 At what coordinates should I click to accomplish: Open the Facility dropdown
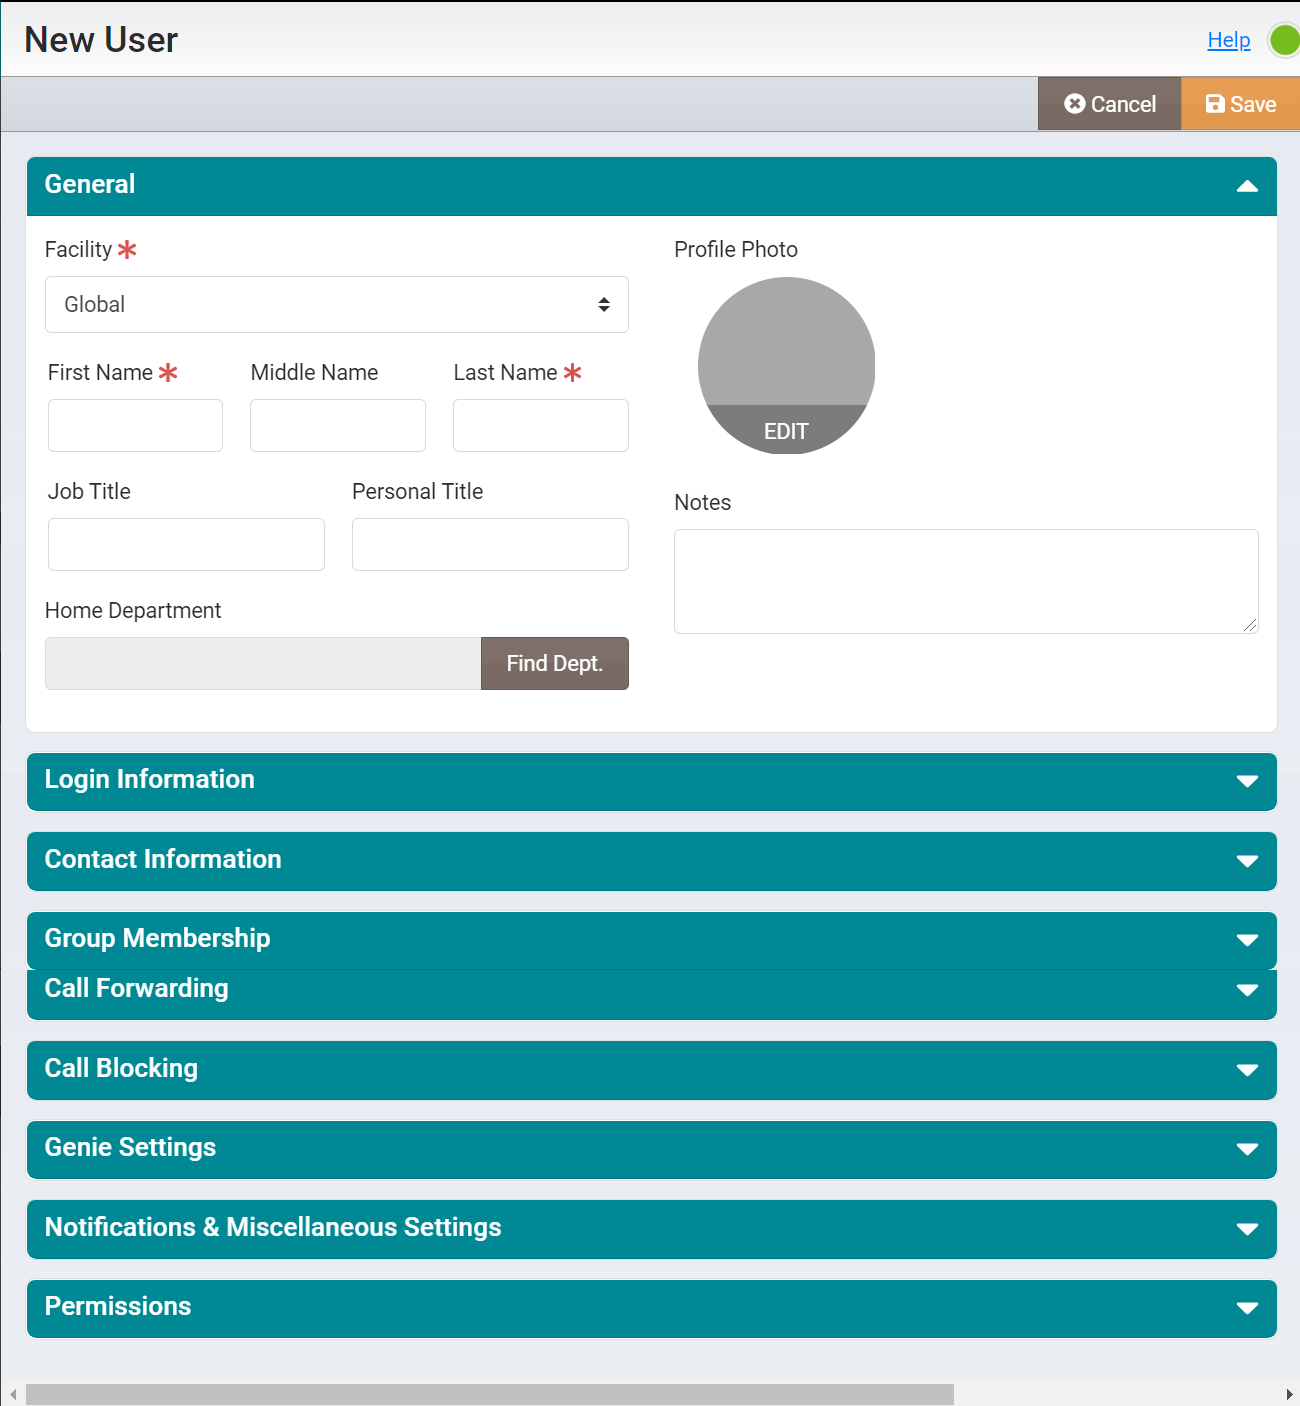336,305
